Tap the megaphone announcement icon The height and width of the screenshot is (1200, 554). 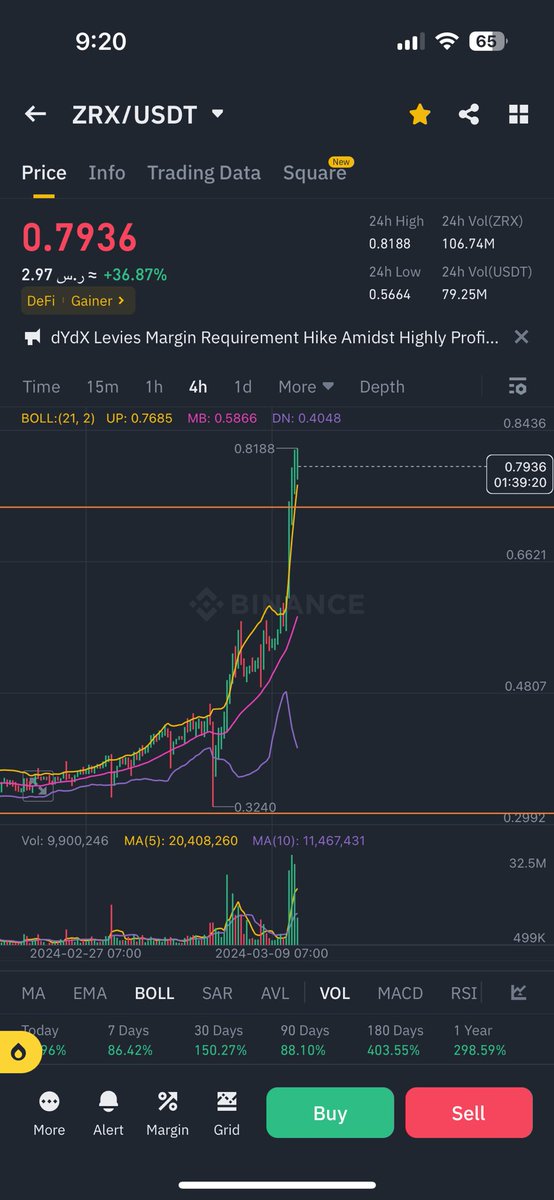pyautogui.click(x=32, y=338)
